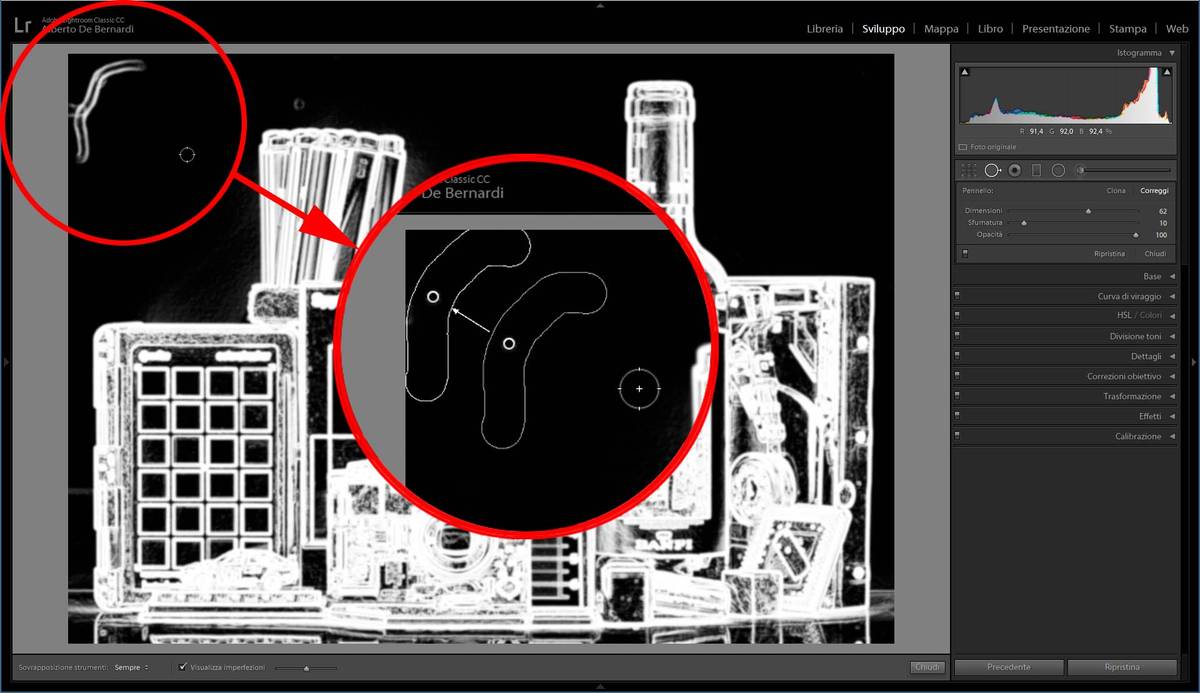Viewport: 1200px width, 693px height.
Task: Select the Crop overlay tool icon
Action: (x=968, y=171)
